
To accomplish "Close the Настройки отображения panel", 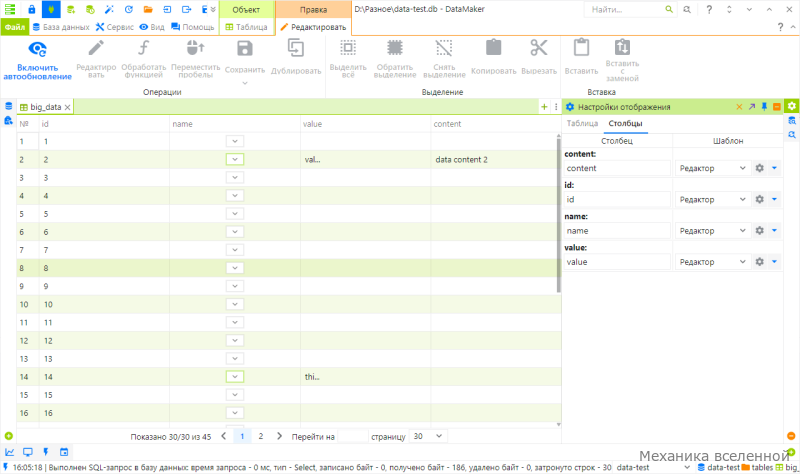I will click(739, 107).
